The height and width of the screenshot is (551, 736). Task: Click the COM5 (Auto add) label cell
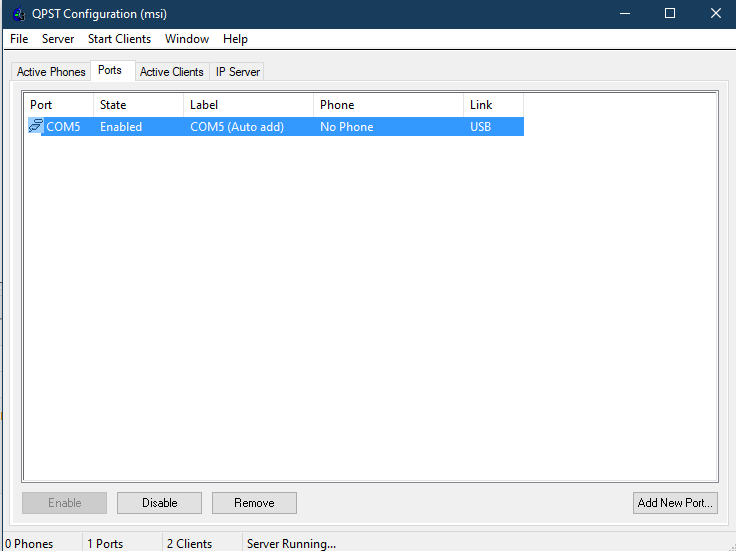pyautogui.click(x=237, y=127)
